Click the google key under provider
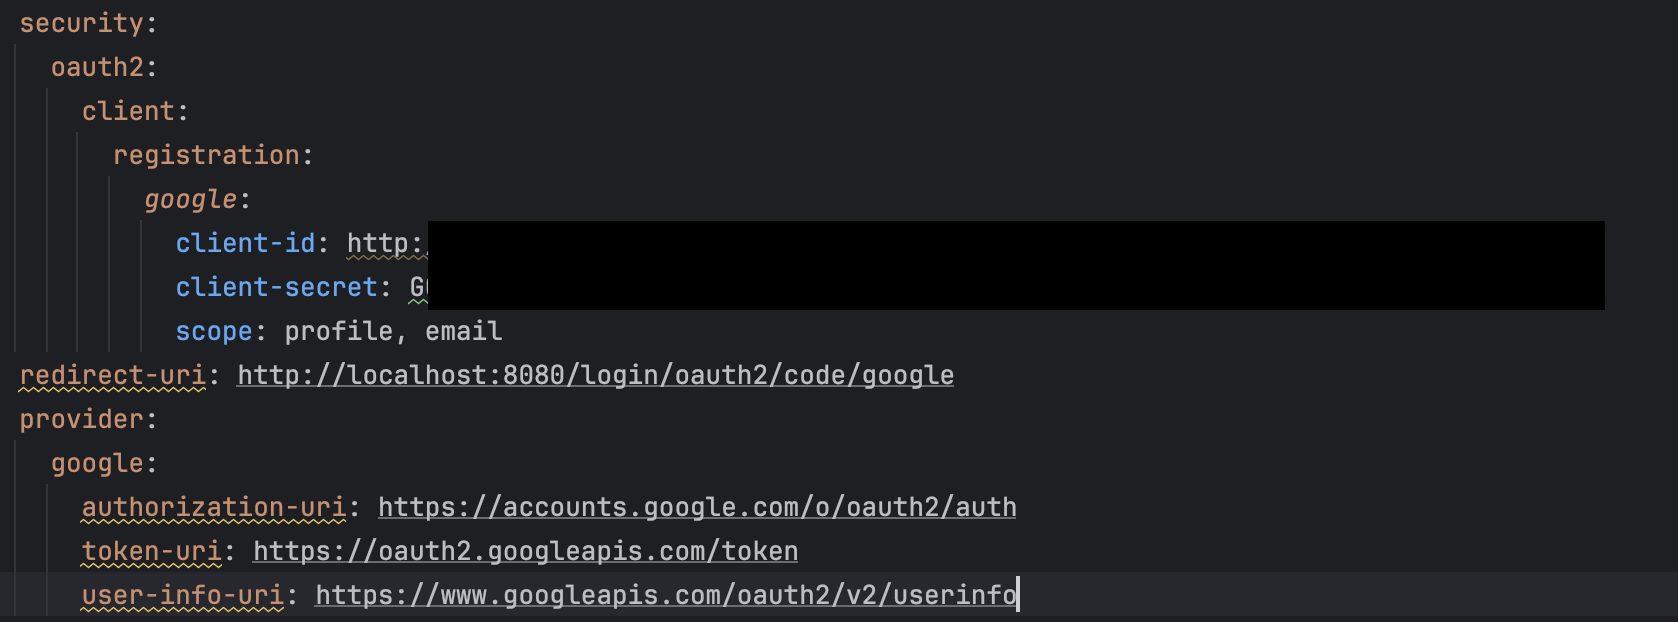1678x622 pixels. click(x=98, y=463)
